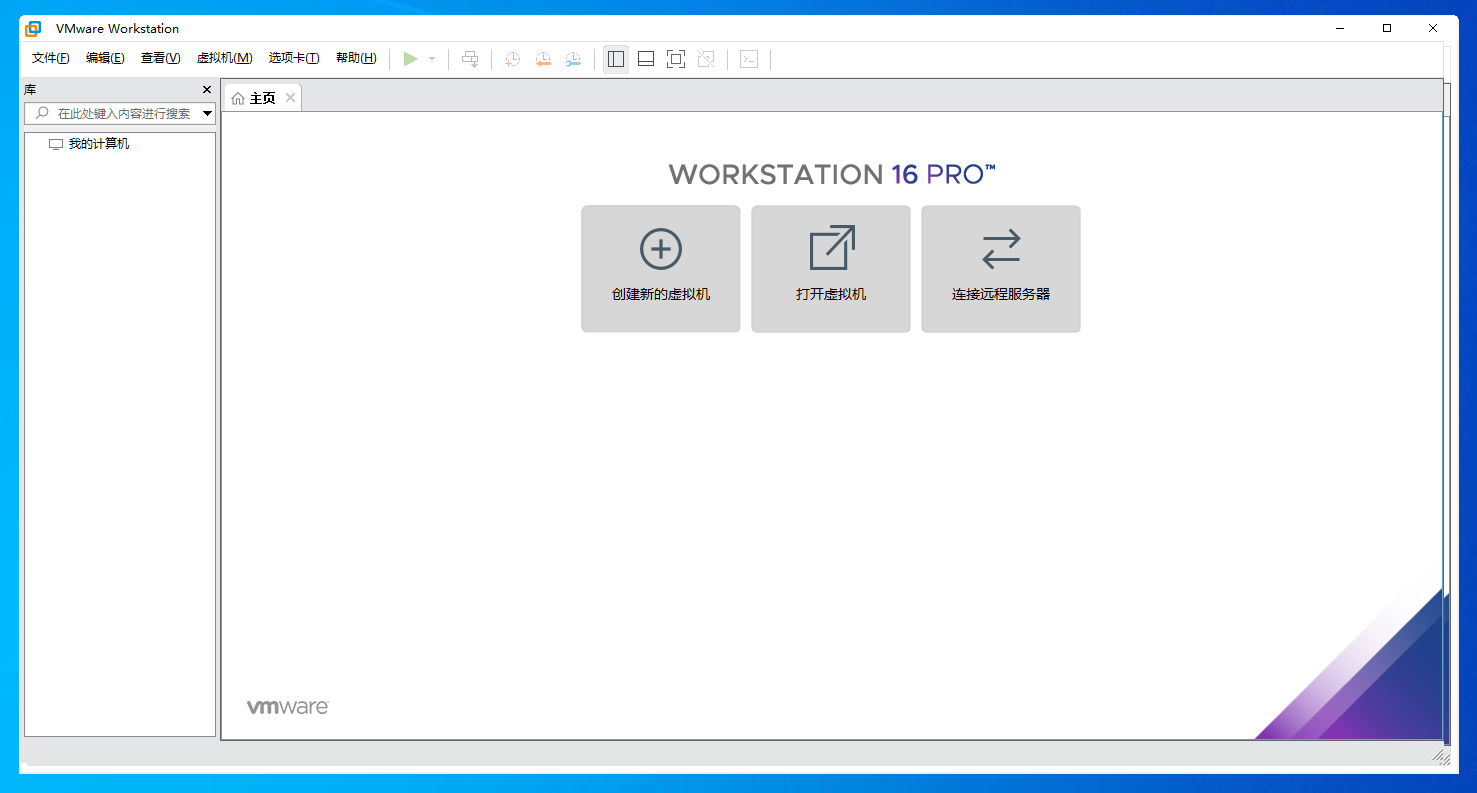
Task: Close the 库 library panel
Action: click(207, 90)
